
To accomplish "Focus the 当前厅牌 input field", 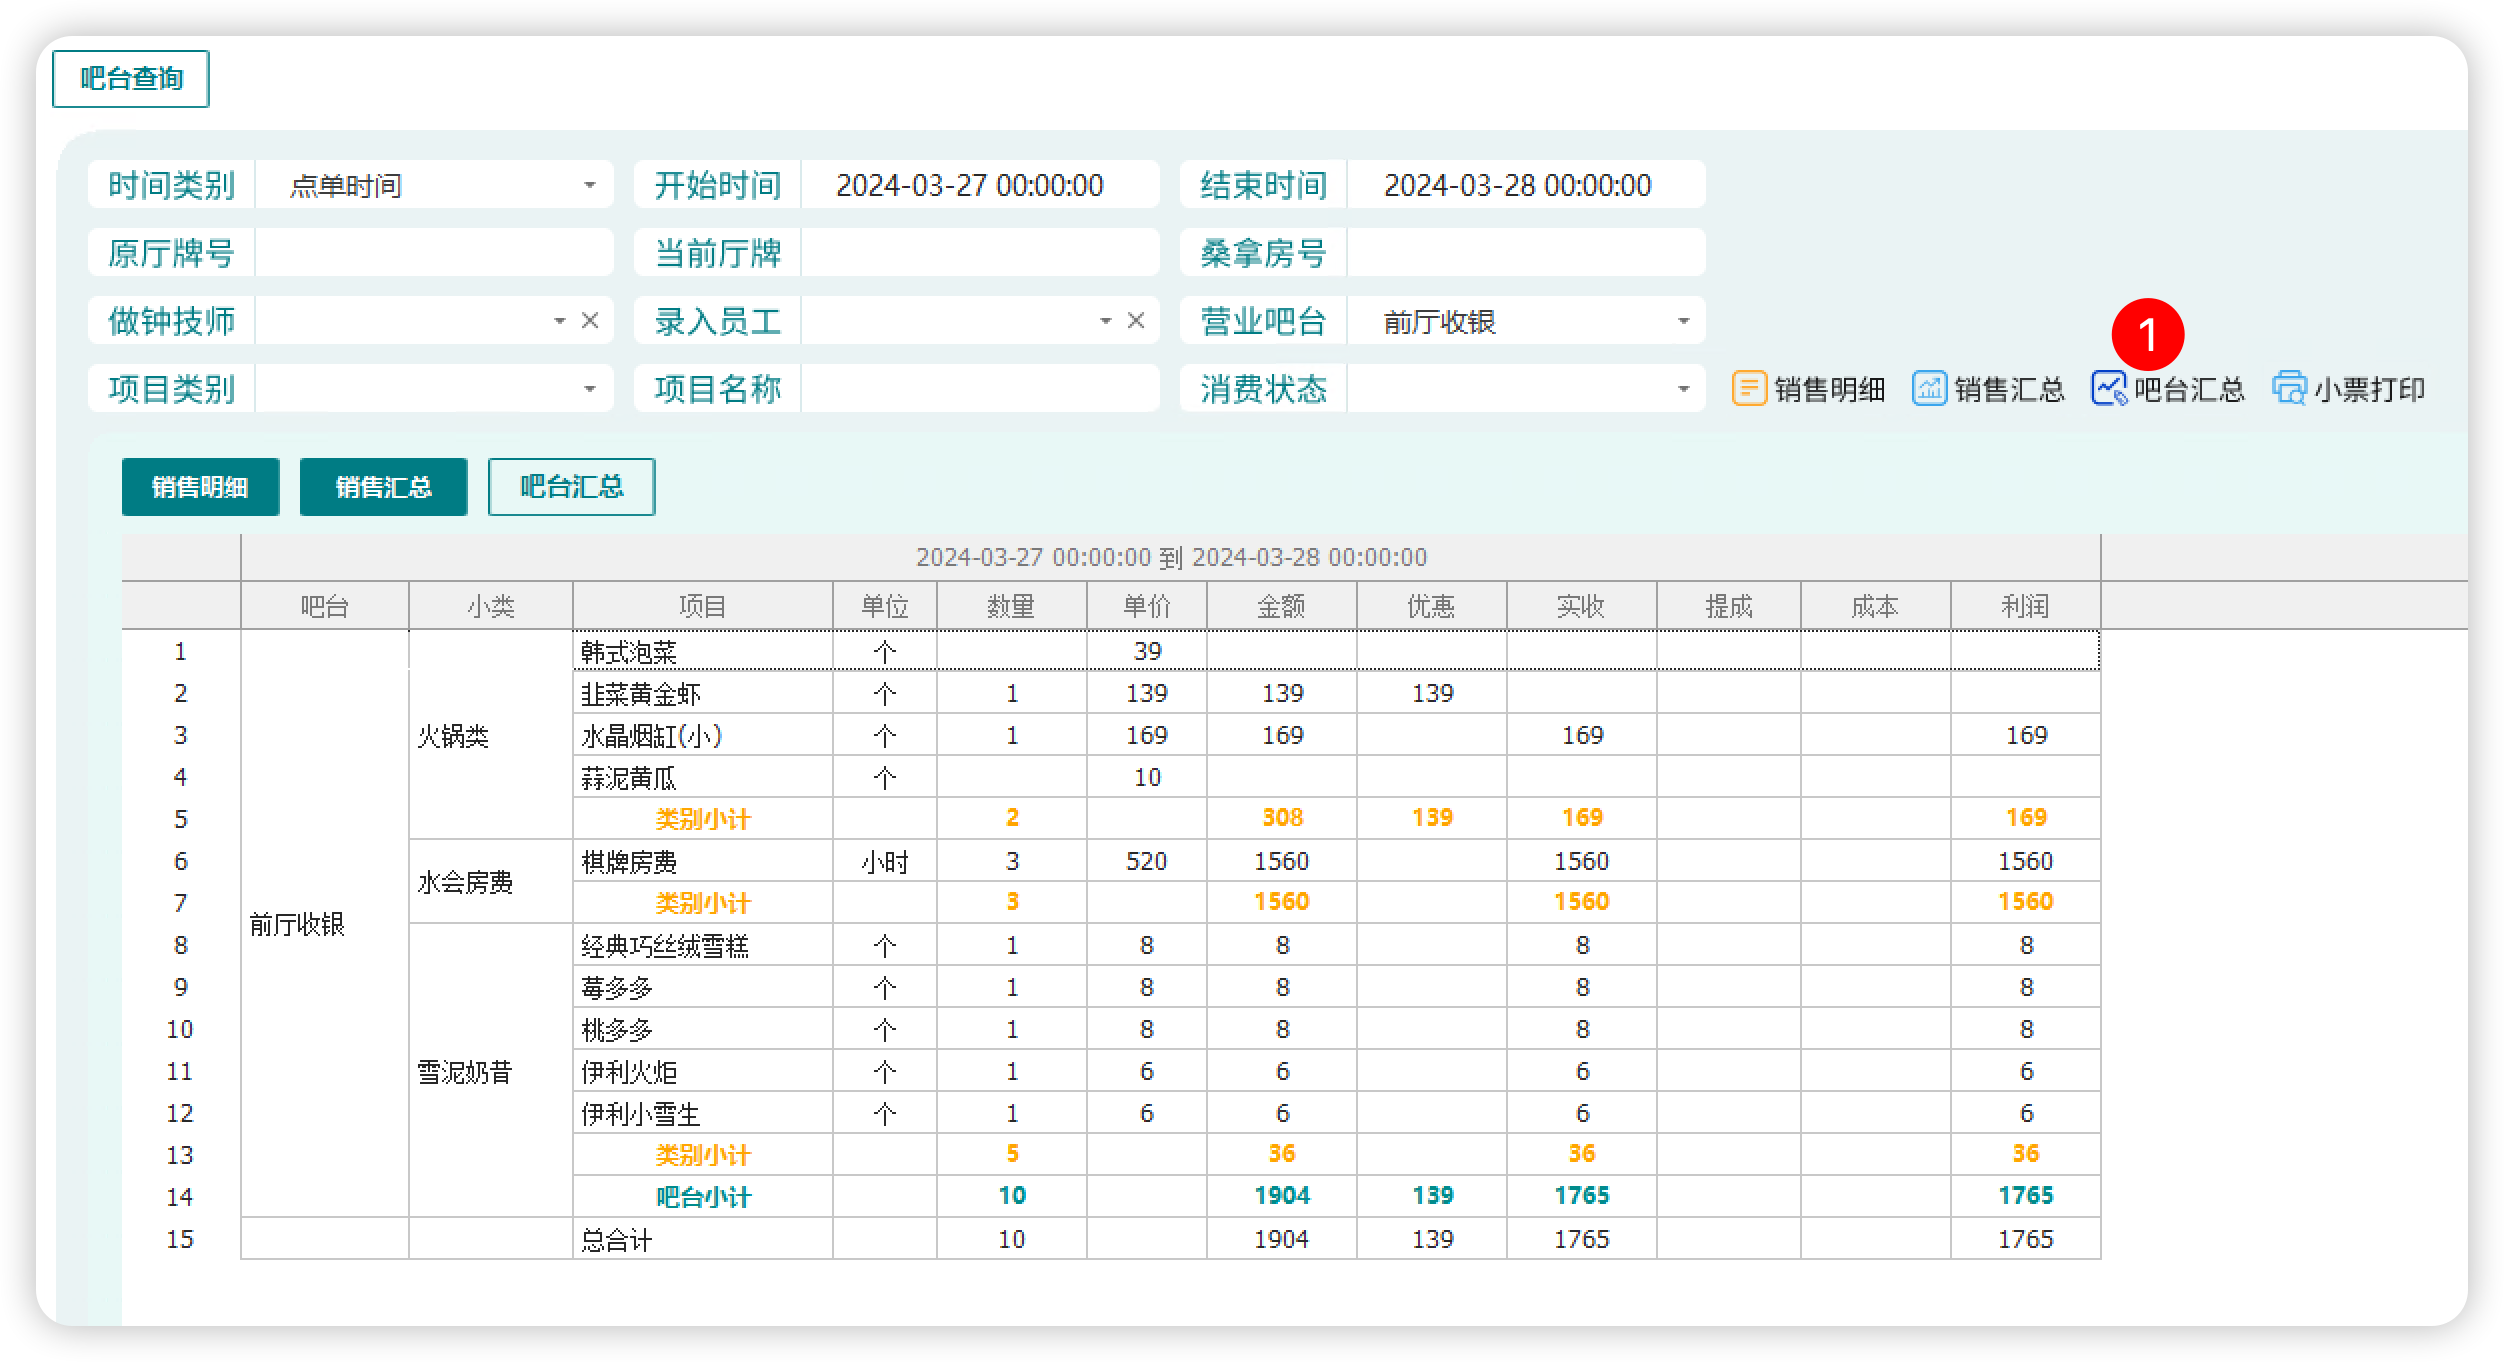I will [980, 253].
